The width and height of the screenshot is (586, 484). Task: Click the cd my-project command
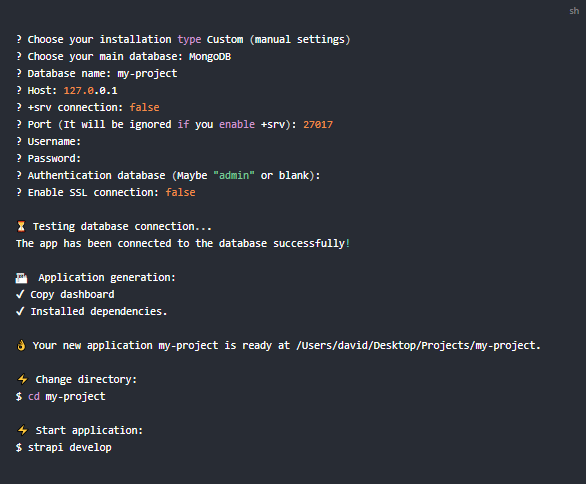[x=67, y=397]
